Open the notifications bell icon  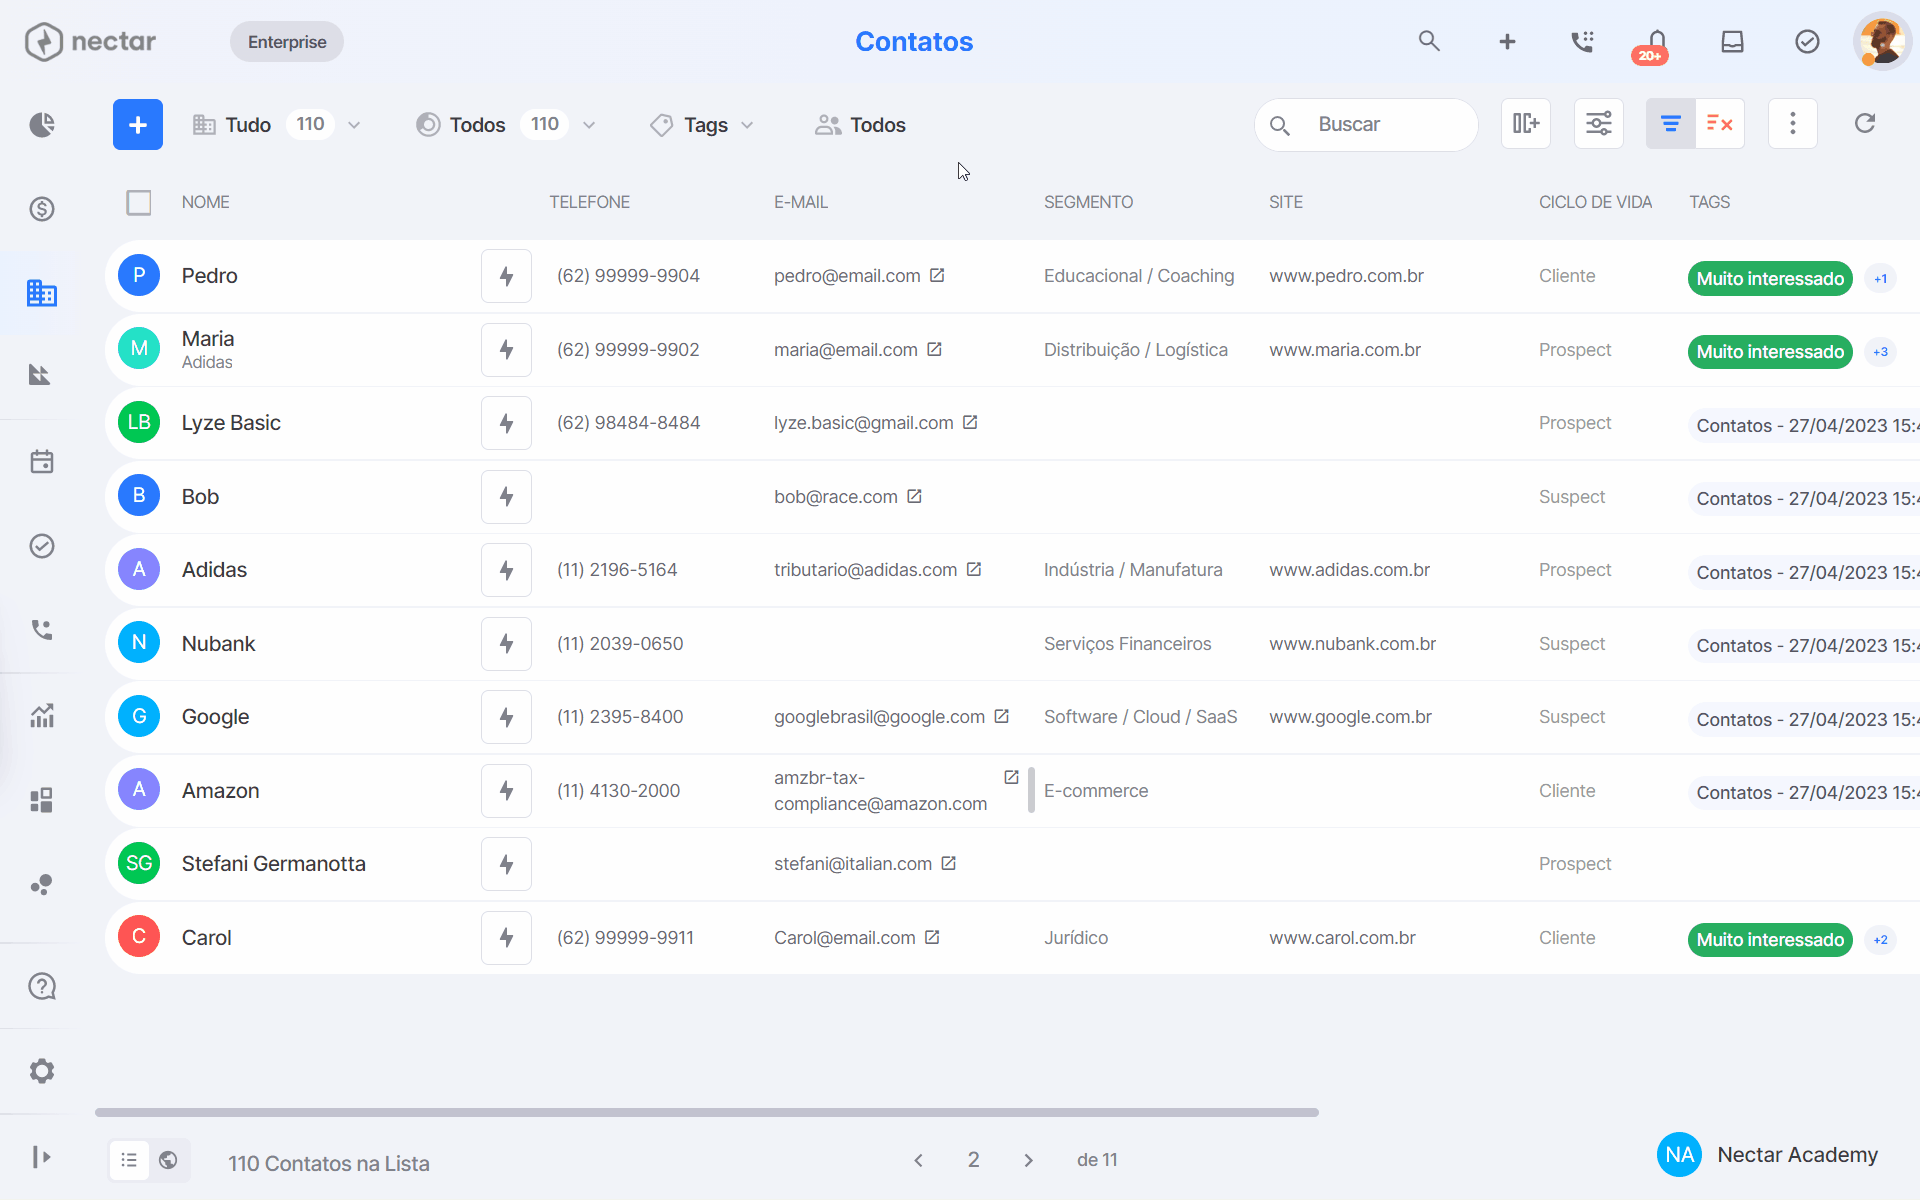coord(1656,42)
